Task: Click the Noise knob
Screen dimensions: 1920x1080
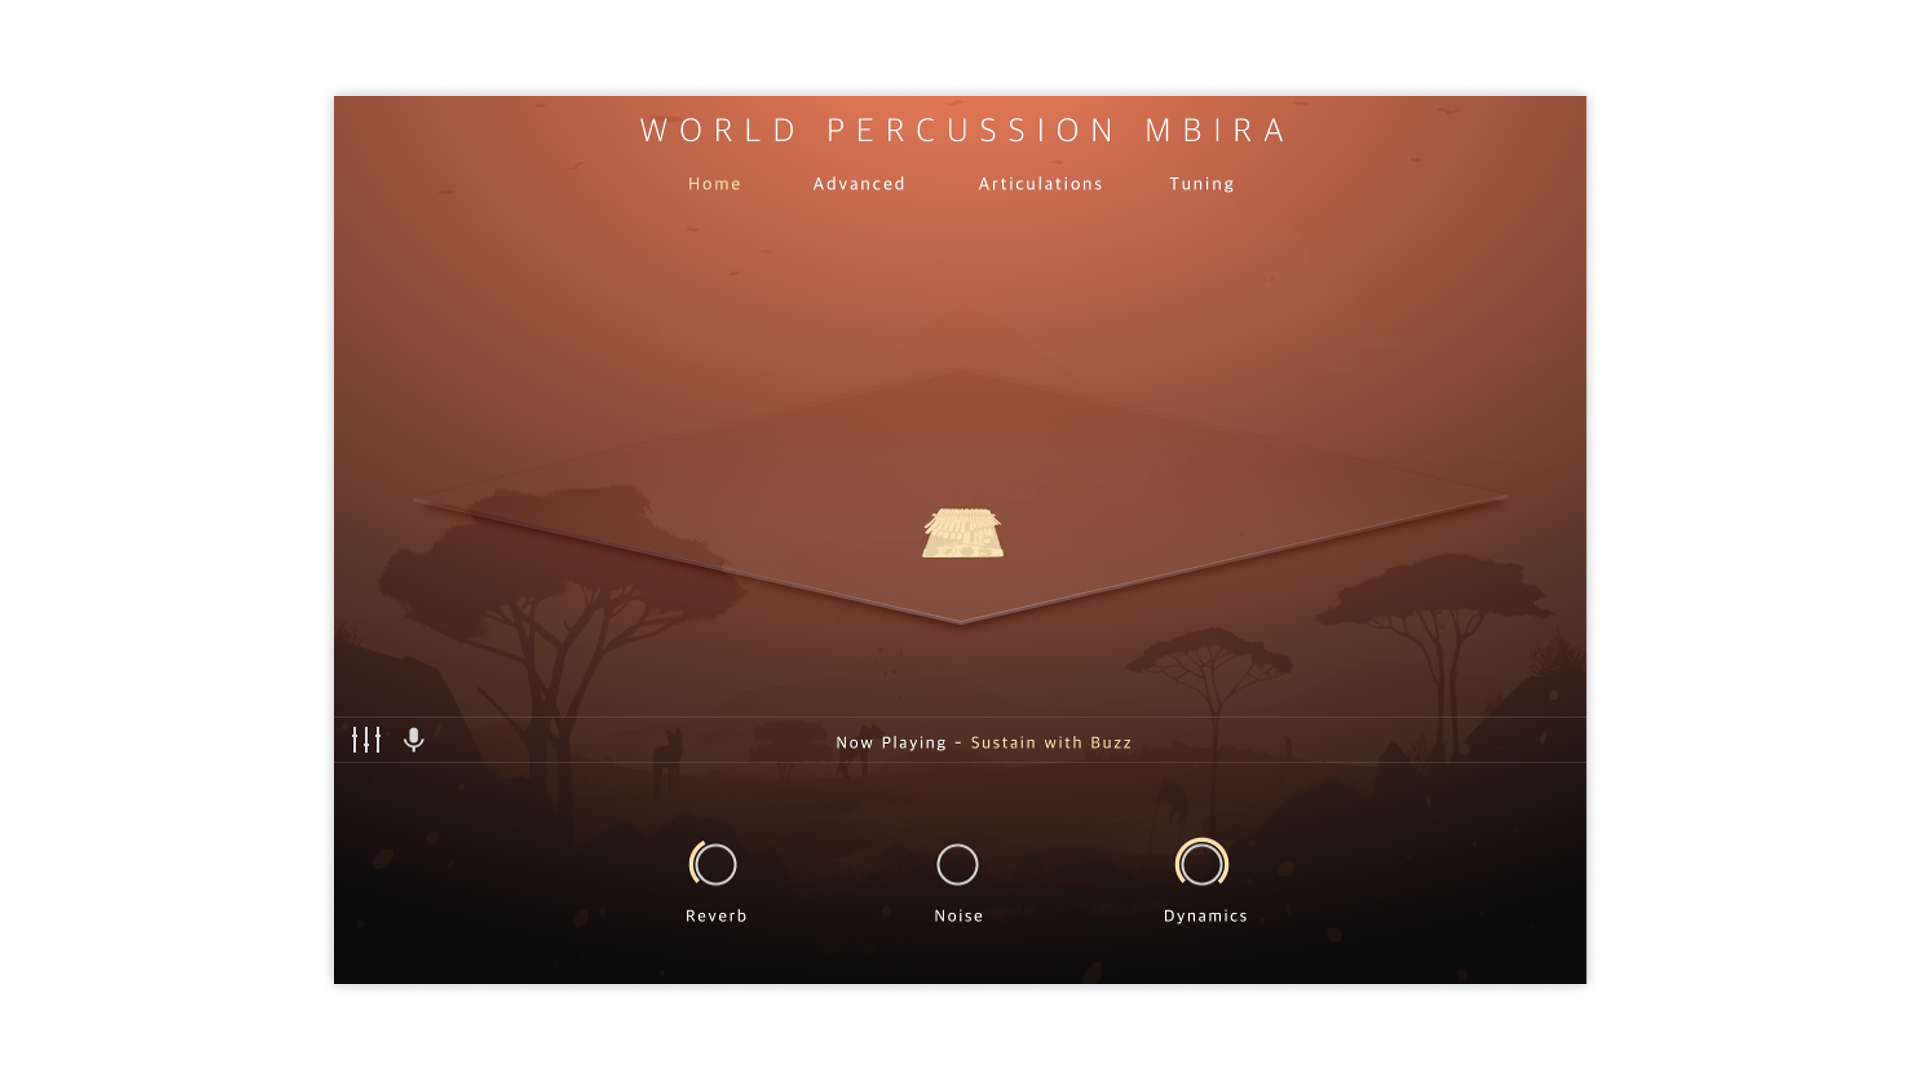Action: coord(957,864)
